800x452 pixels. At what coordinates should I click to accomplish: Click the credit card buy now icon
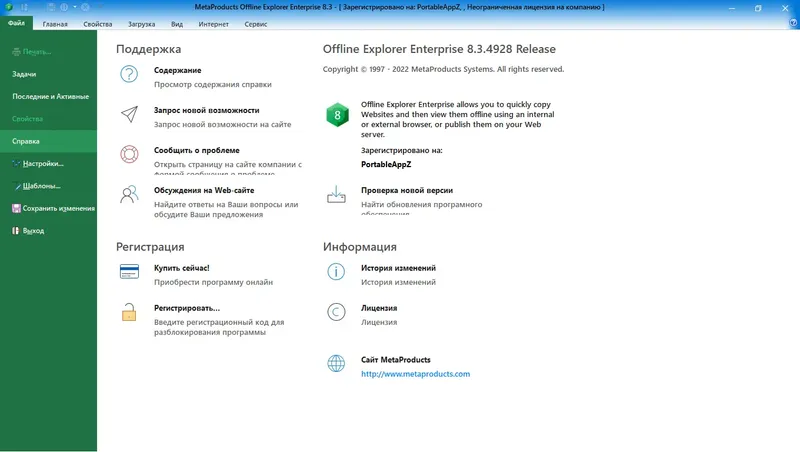[x=129, y=271]
